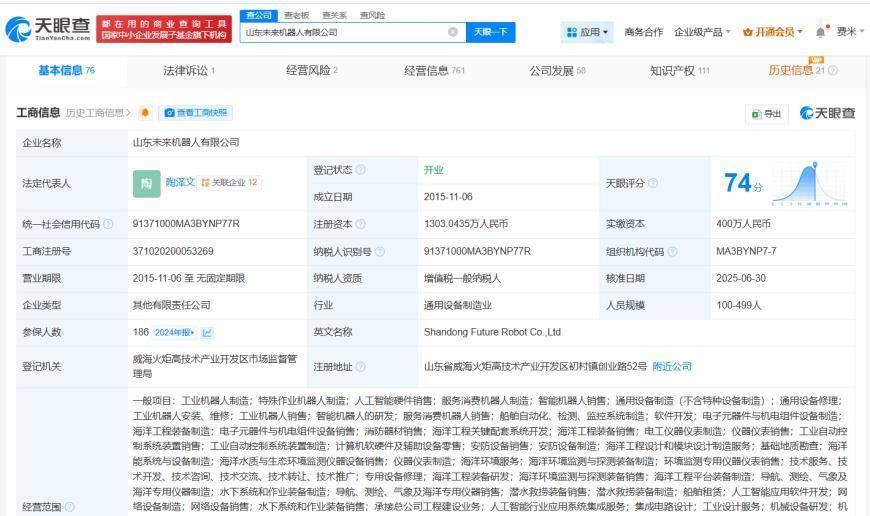Screen dimensions: 870x516
Task: Clear the search box text
Action: coord(453,32)
